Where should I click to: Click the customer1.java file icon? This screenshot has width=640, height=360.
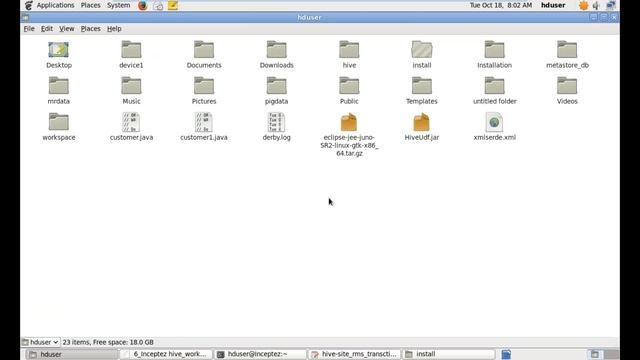pos(204,122)
